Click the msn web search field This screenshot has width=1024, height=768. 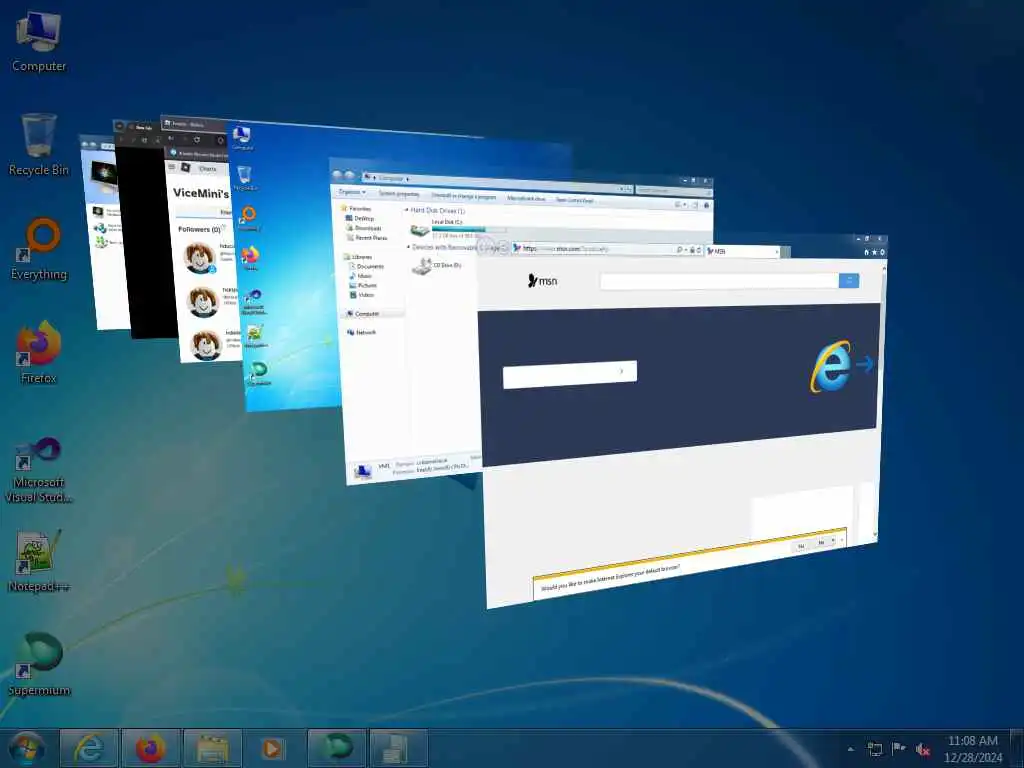point(719,281)
